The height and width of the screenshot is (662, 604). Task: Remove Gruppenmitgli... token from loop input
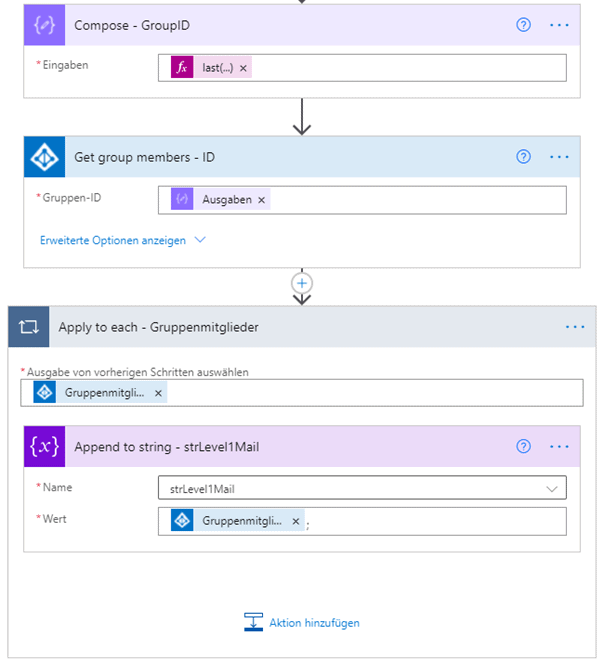click(158, 393)
